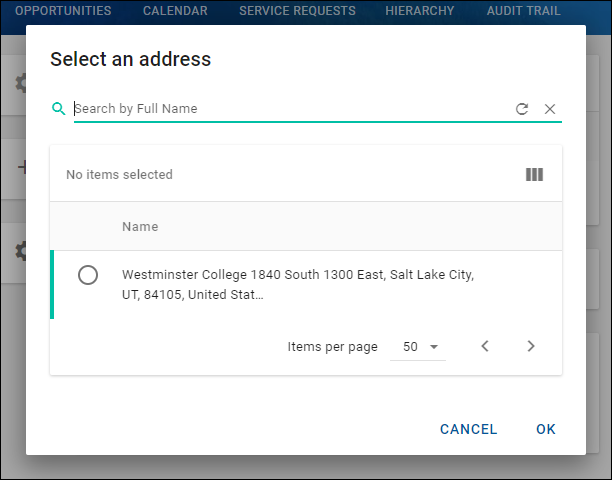Click the refresh icon in the search bar
This screenshot has height=480, width=612.
(x=522, y=109)
